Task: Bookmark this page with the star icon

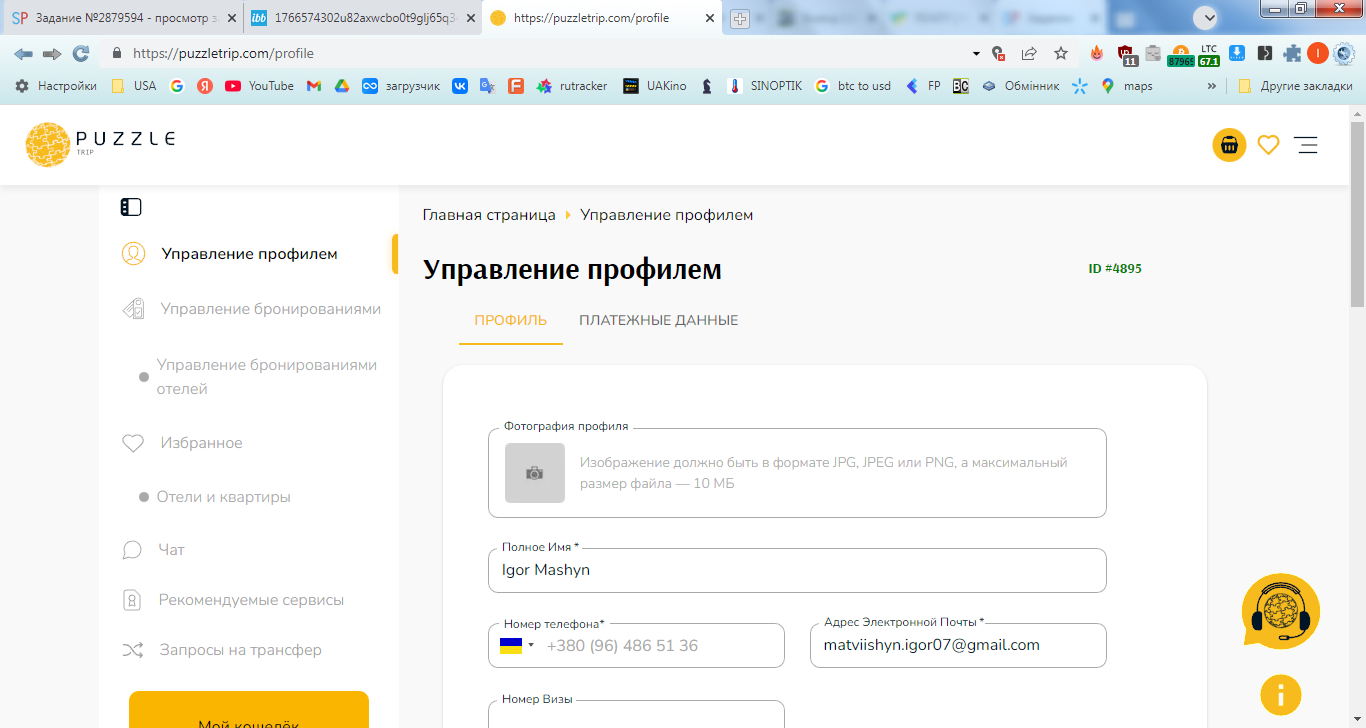Action: [1061, 54]
